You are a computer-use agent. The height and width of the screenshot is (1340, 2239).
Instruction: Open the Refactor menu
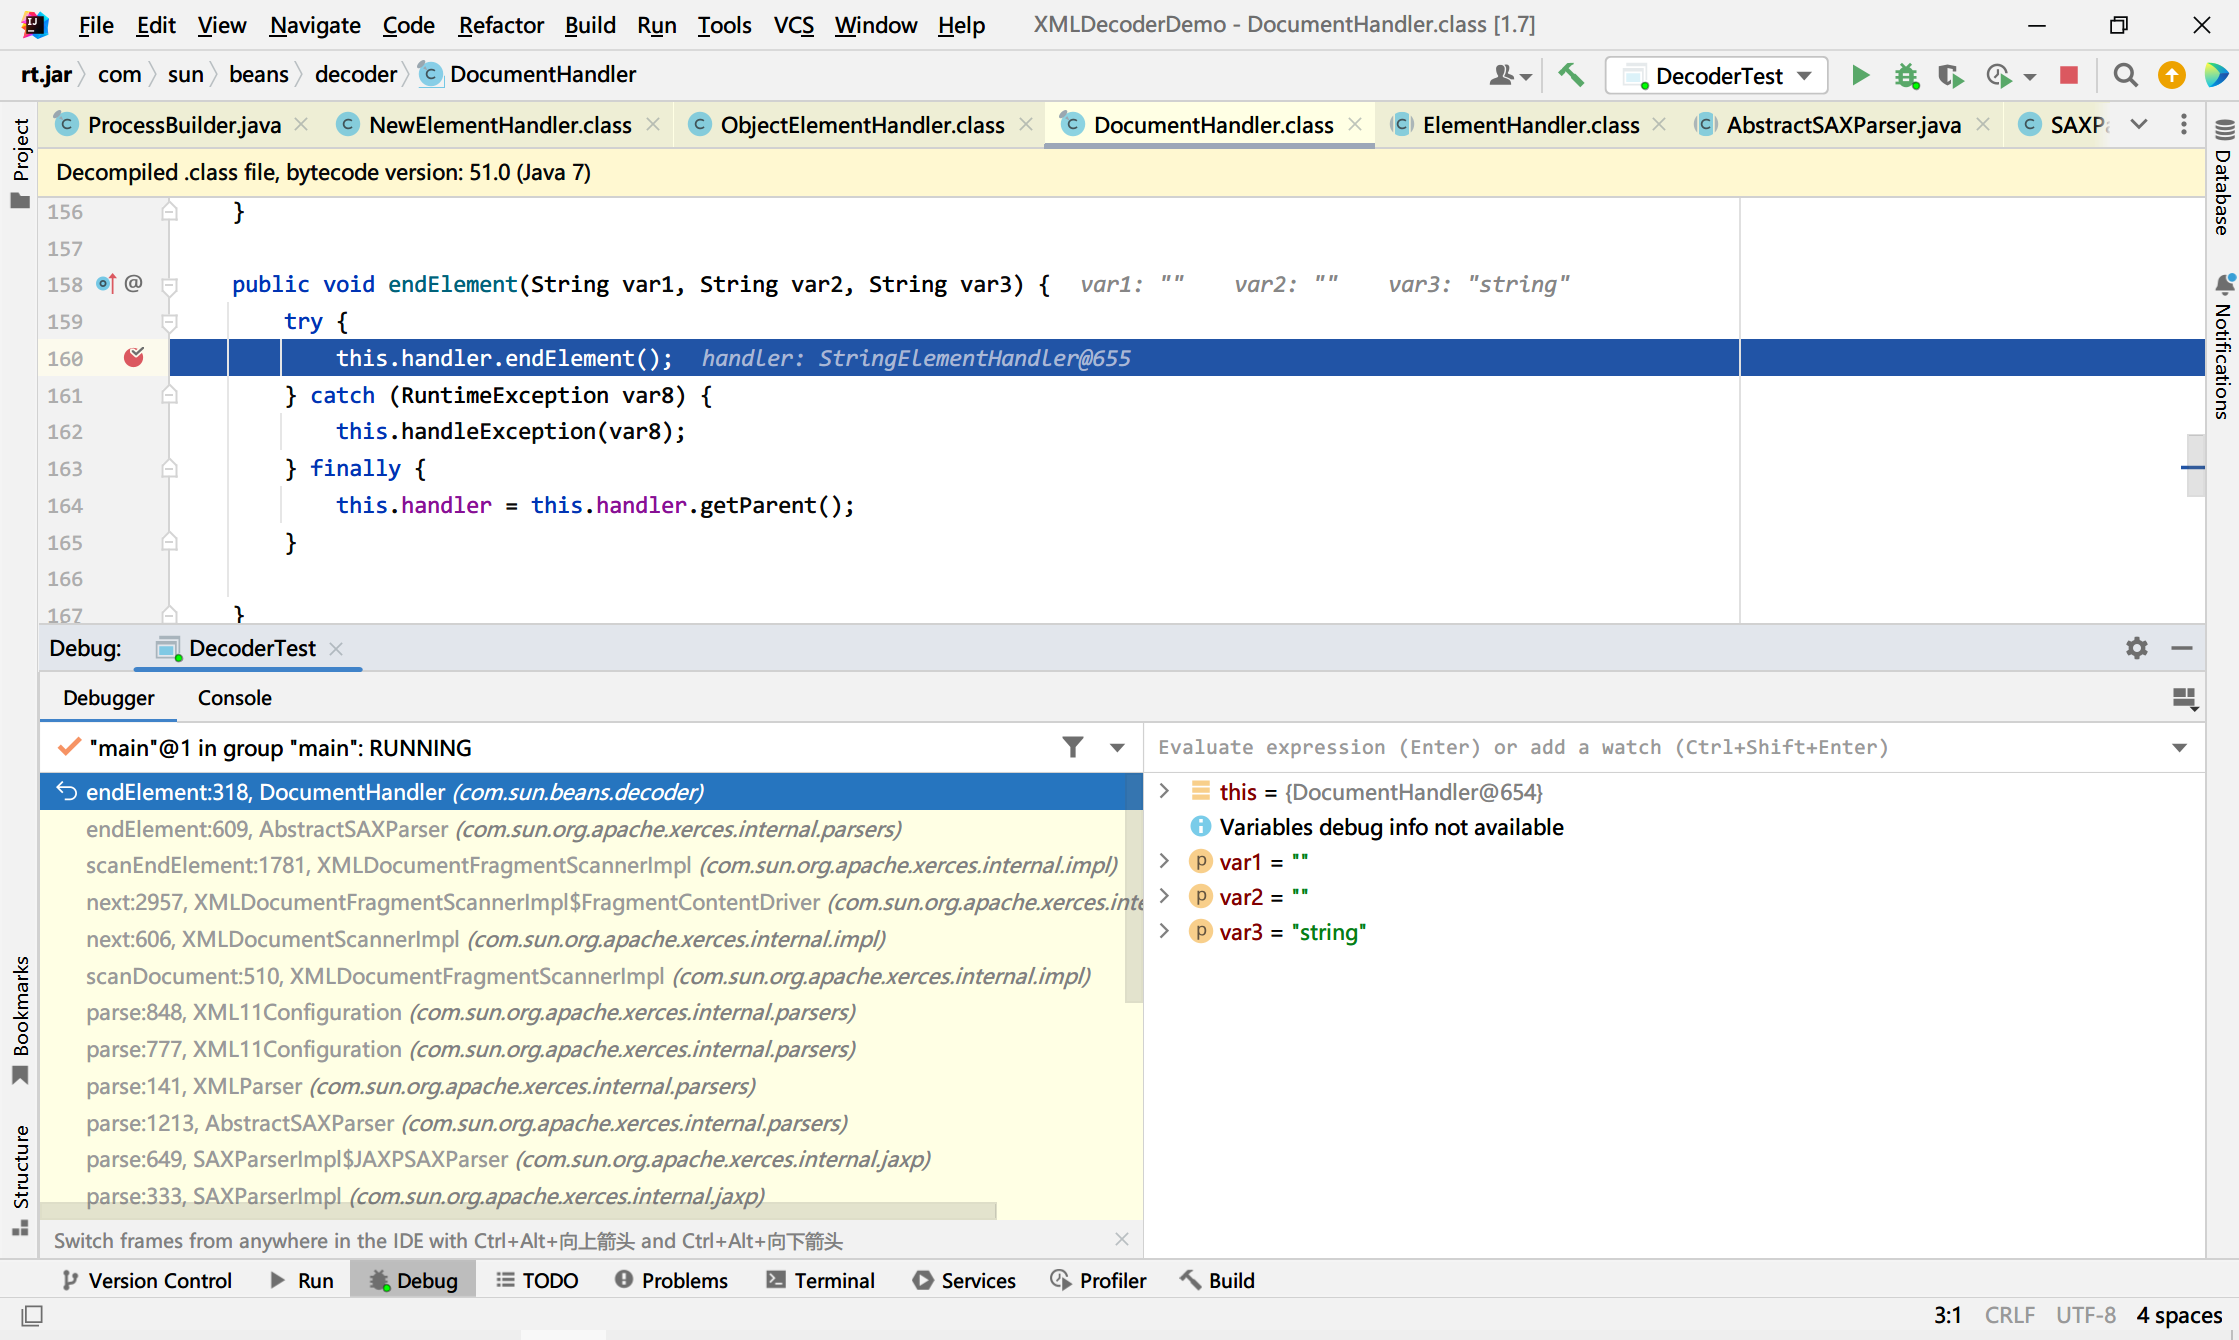point(501,25)
